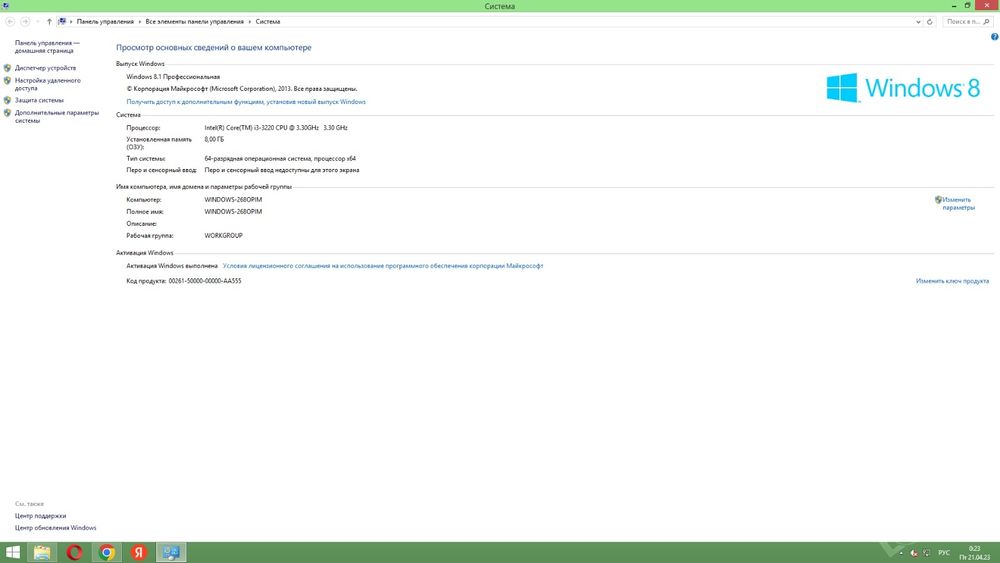Click 'Windows 8.1 Профессиональная' edition text
Image resolution: width=1000 pixels, height=563 pixels.
173,77
